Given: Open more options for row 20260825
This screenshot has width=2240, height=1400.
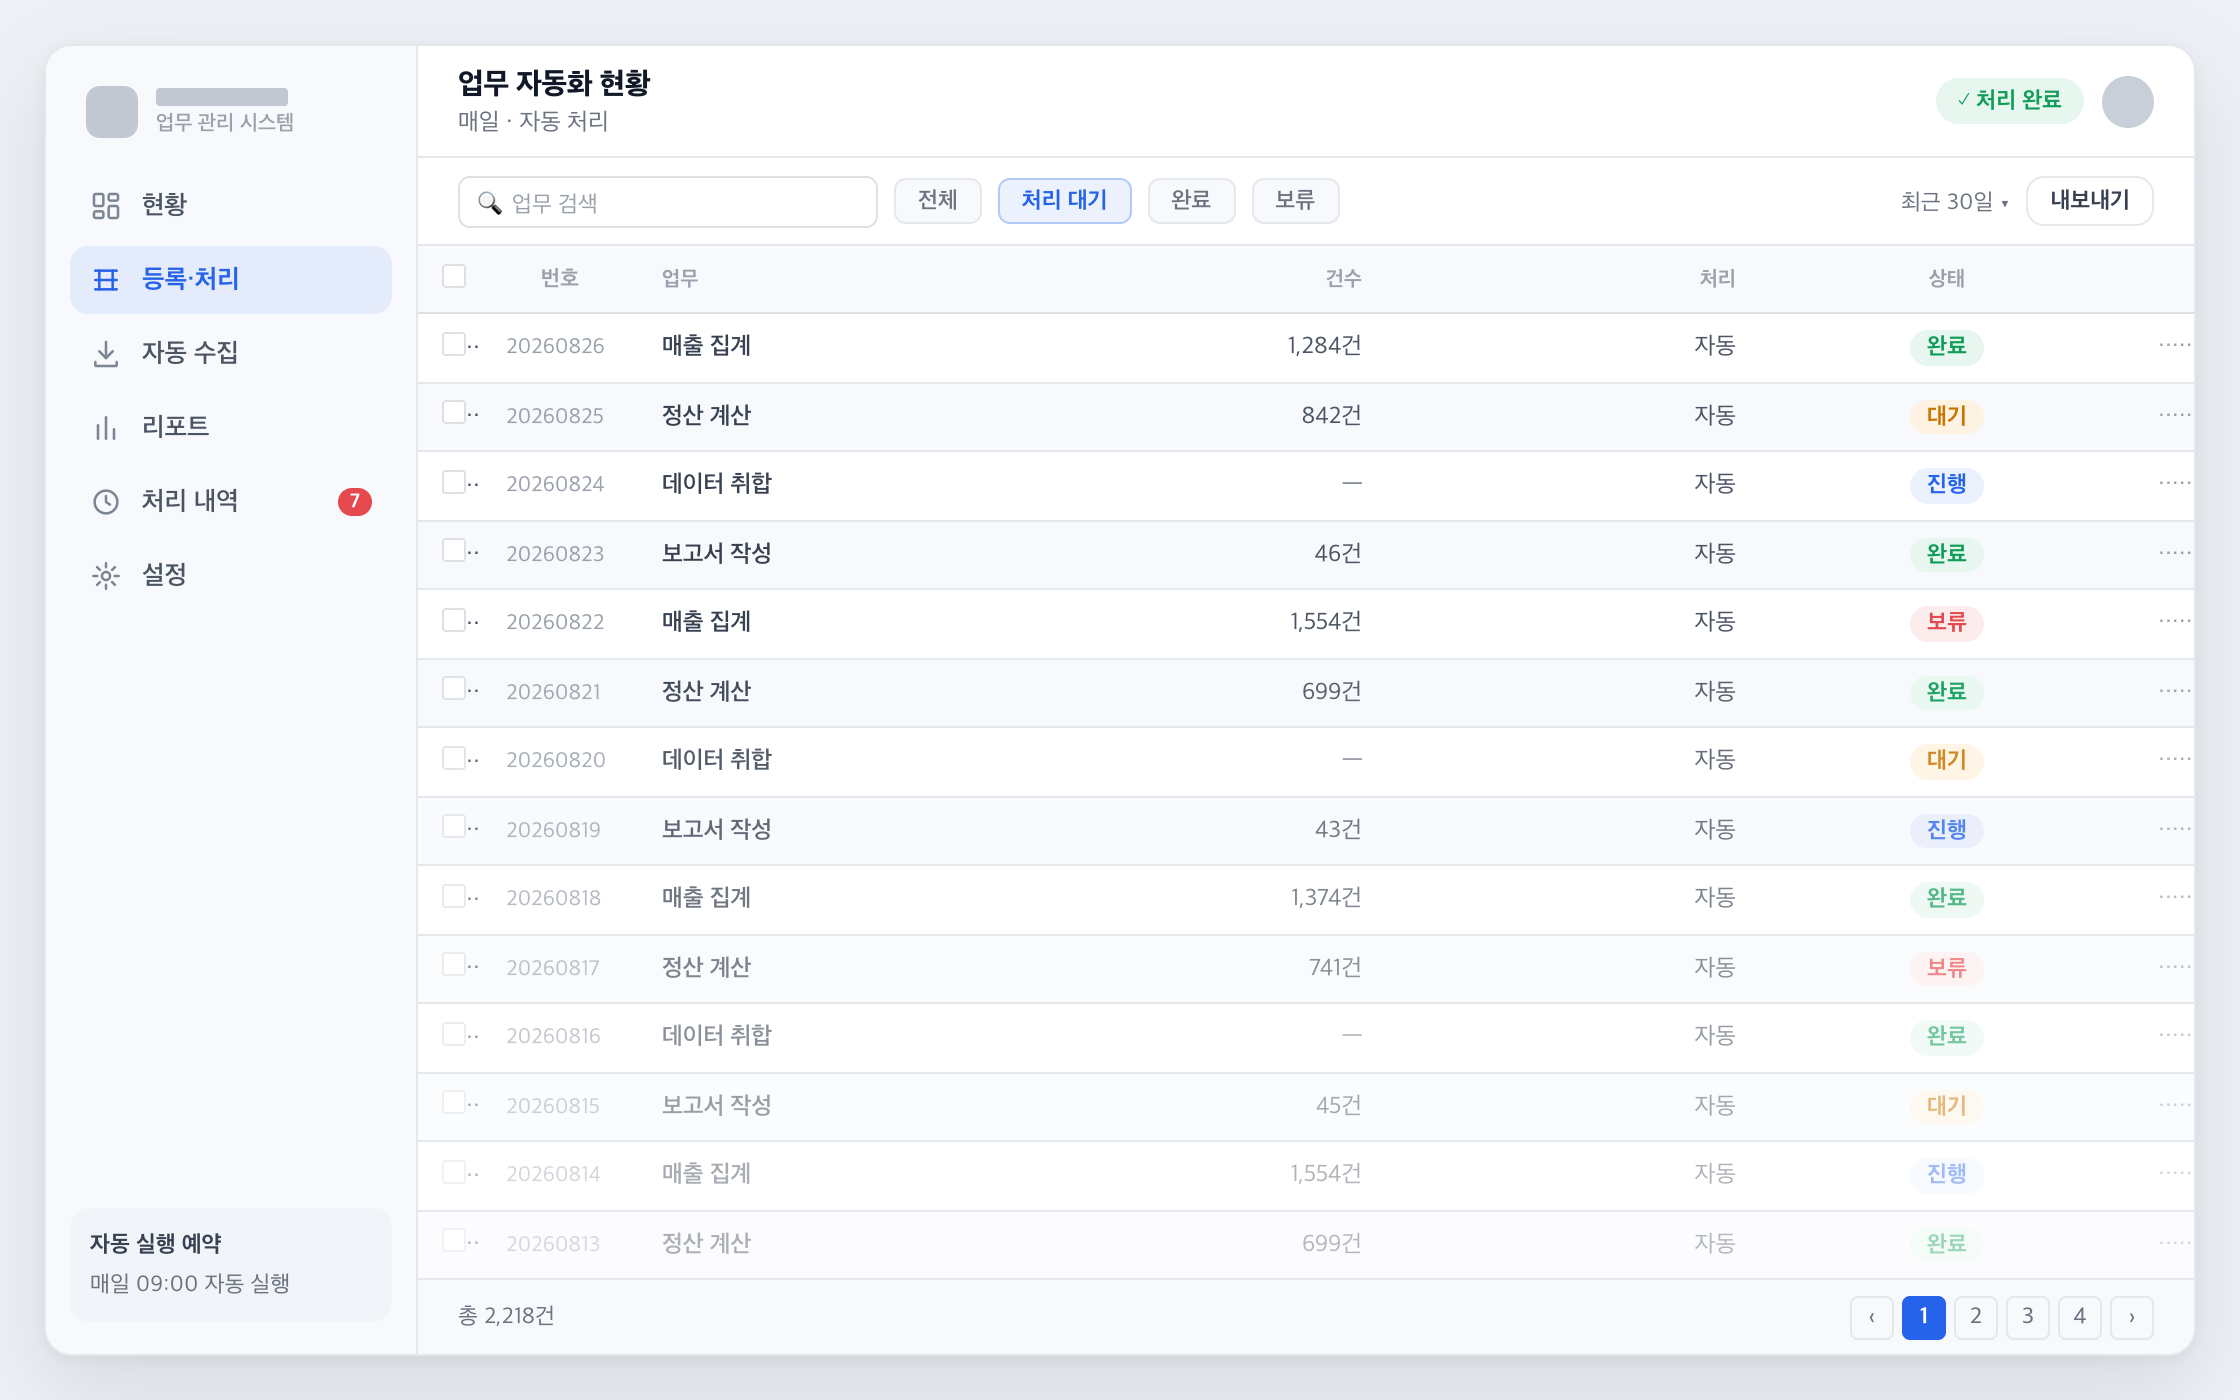Looking at the screenshot, I should tap(2175, 415).
